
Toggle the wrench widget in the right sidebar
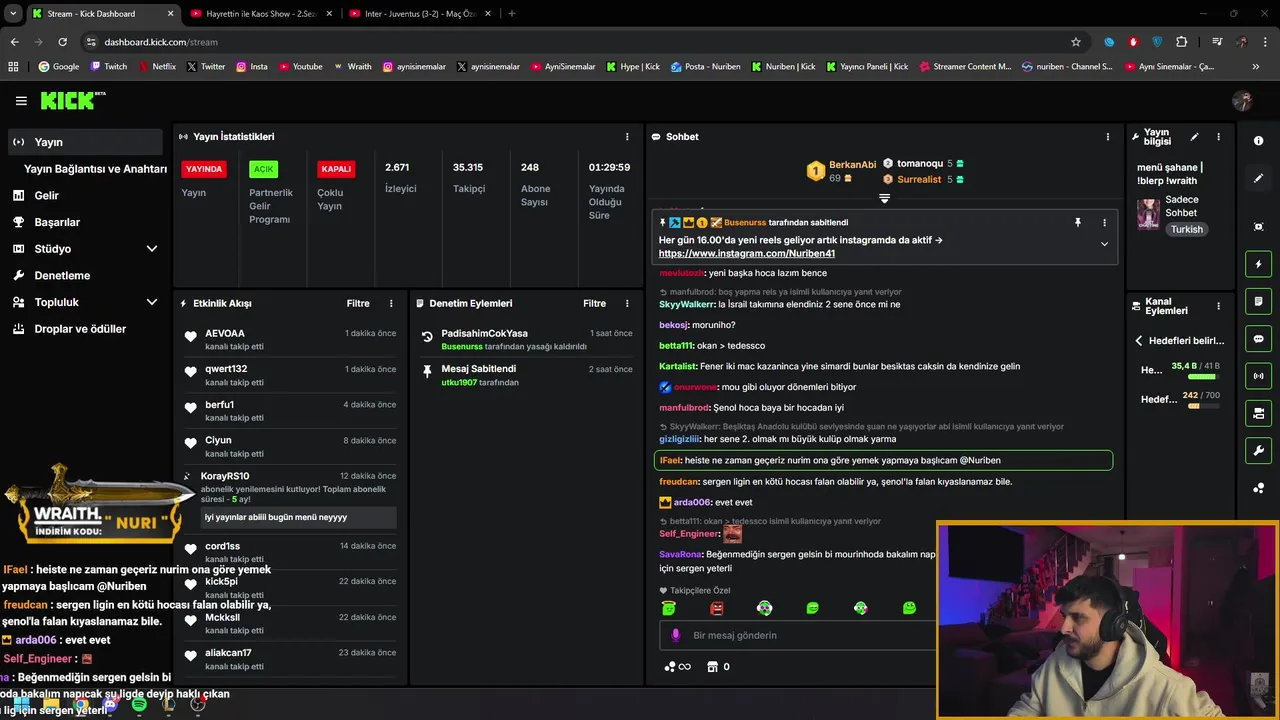coord(1258,451)
